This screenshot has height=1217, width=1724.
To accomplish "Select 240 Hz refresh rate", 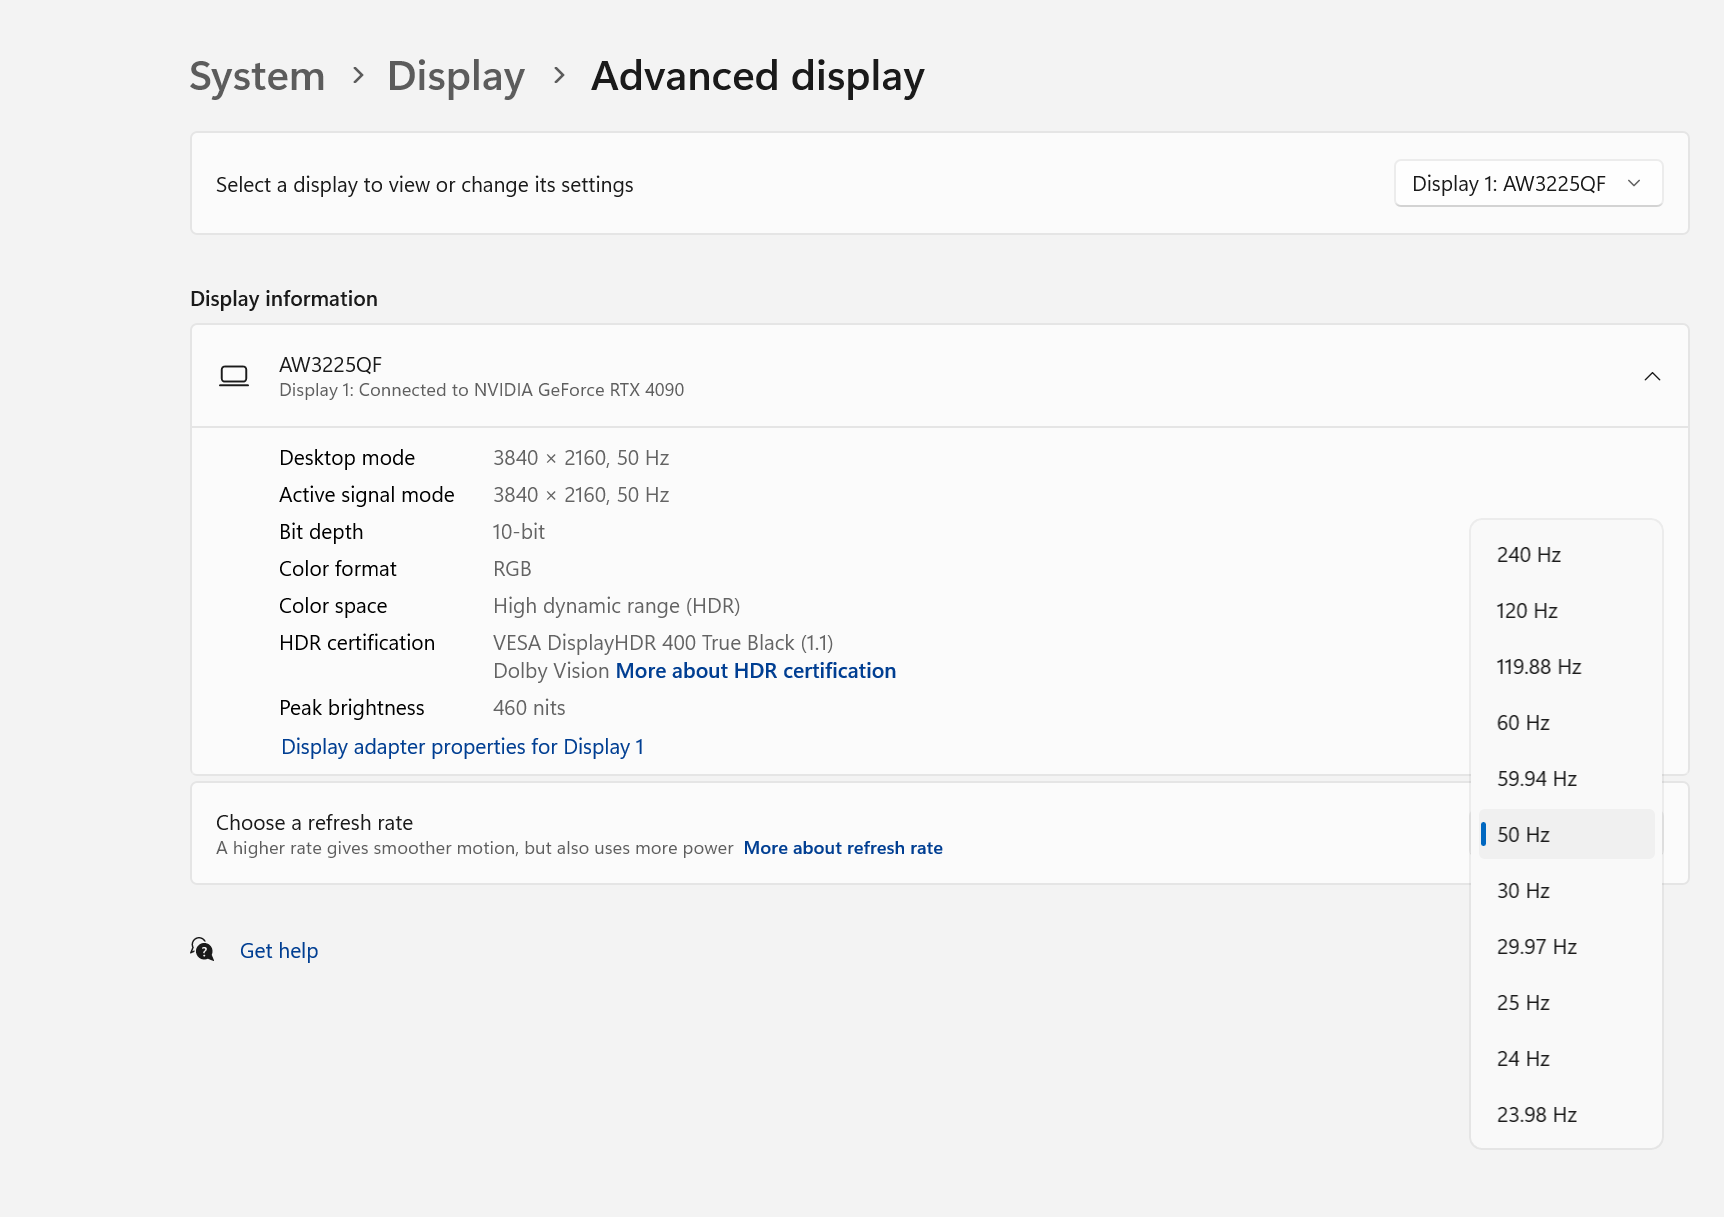I will click(x=1528, y=555).
